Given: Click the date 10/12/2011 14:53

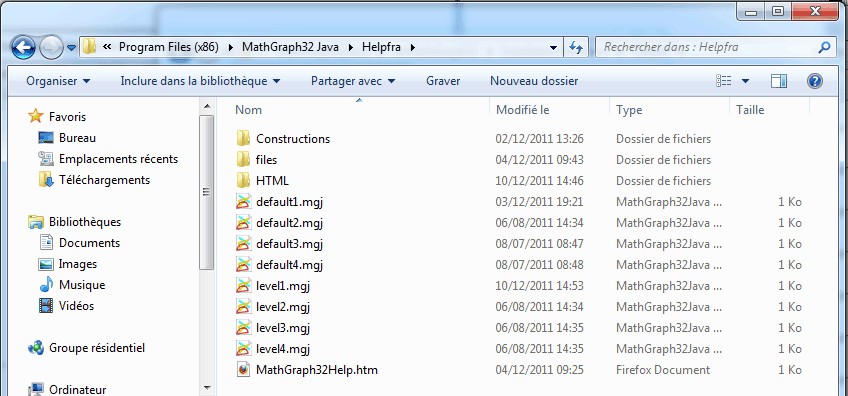Looking at the screenshot, I should [x=540, y=286].
